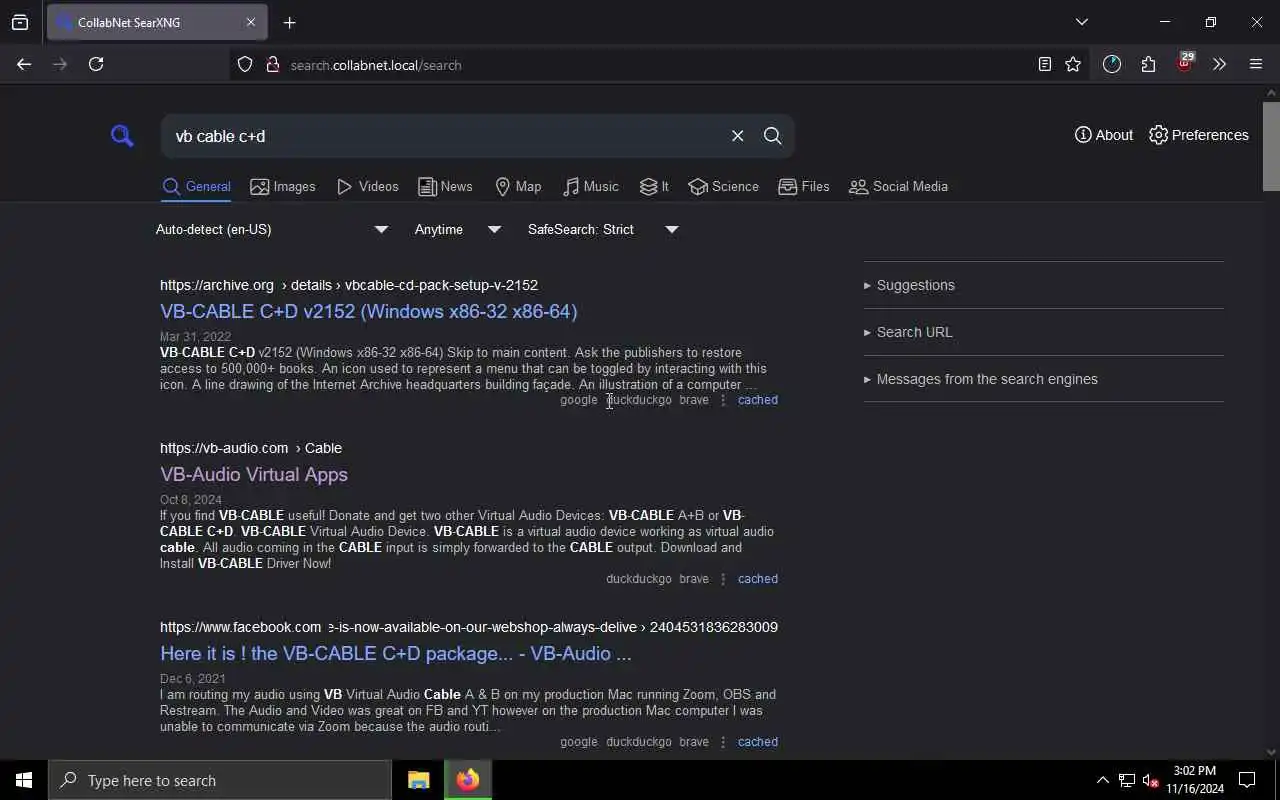Screen dimensions: 1280x800
Task: Click the SearXNG magnifier logo
Action: pos(122,136)
